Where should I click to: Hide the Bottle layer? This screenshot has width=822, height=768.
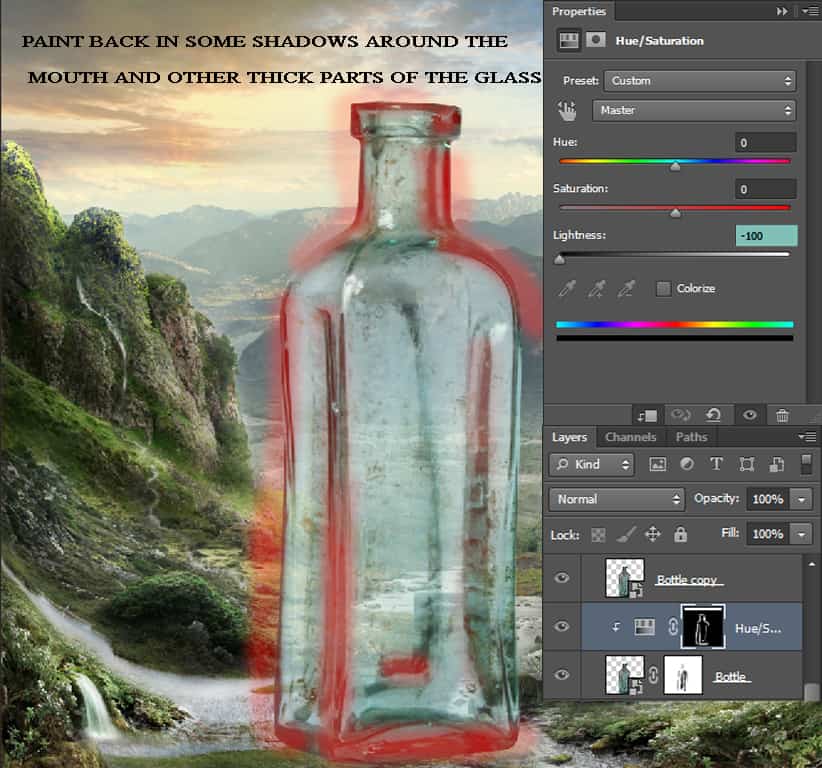point(562,675)
